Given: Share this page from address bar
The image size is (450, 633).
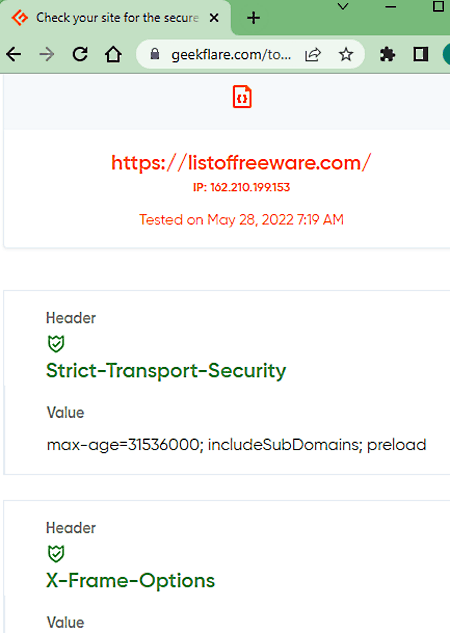Looking at the screenshot, I should point(313,54).
